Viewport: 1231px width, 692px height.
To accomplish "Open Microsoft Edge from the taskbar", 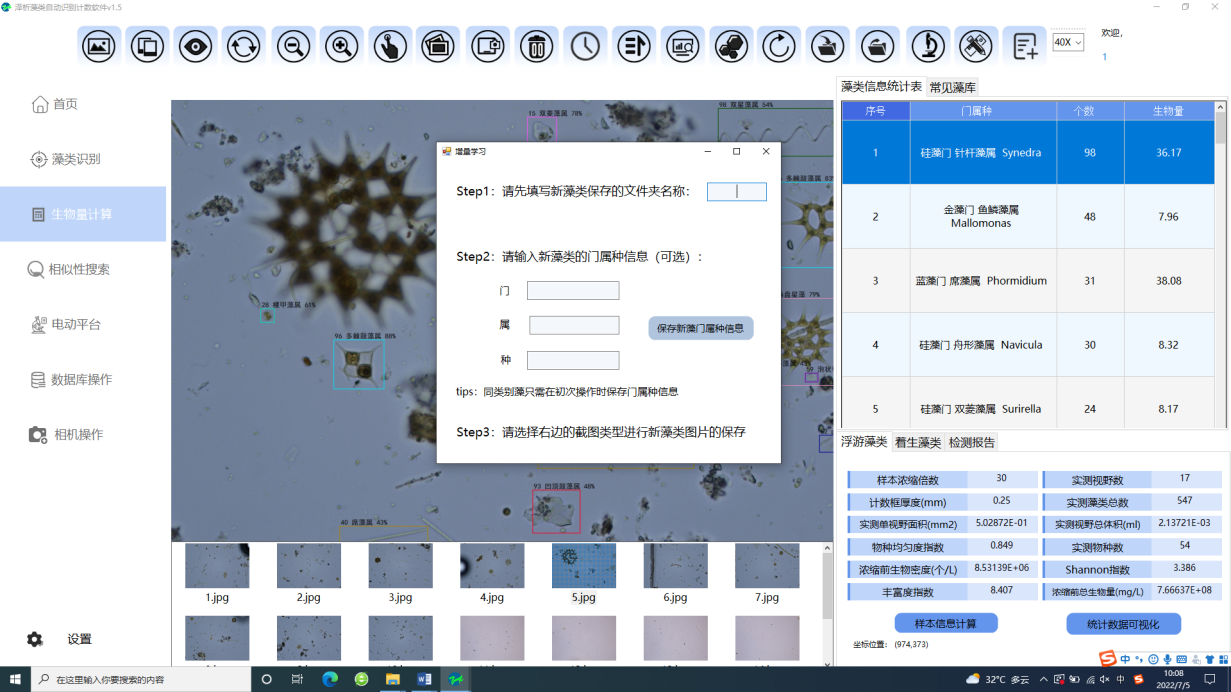I will (330, 679).
